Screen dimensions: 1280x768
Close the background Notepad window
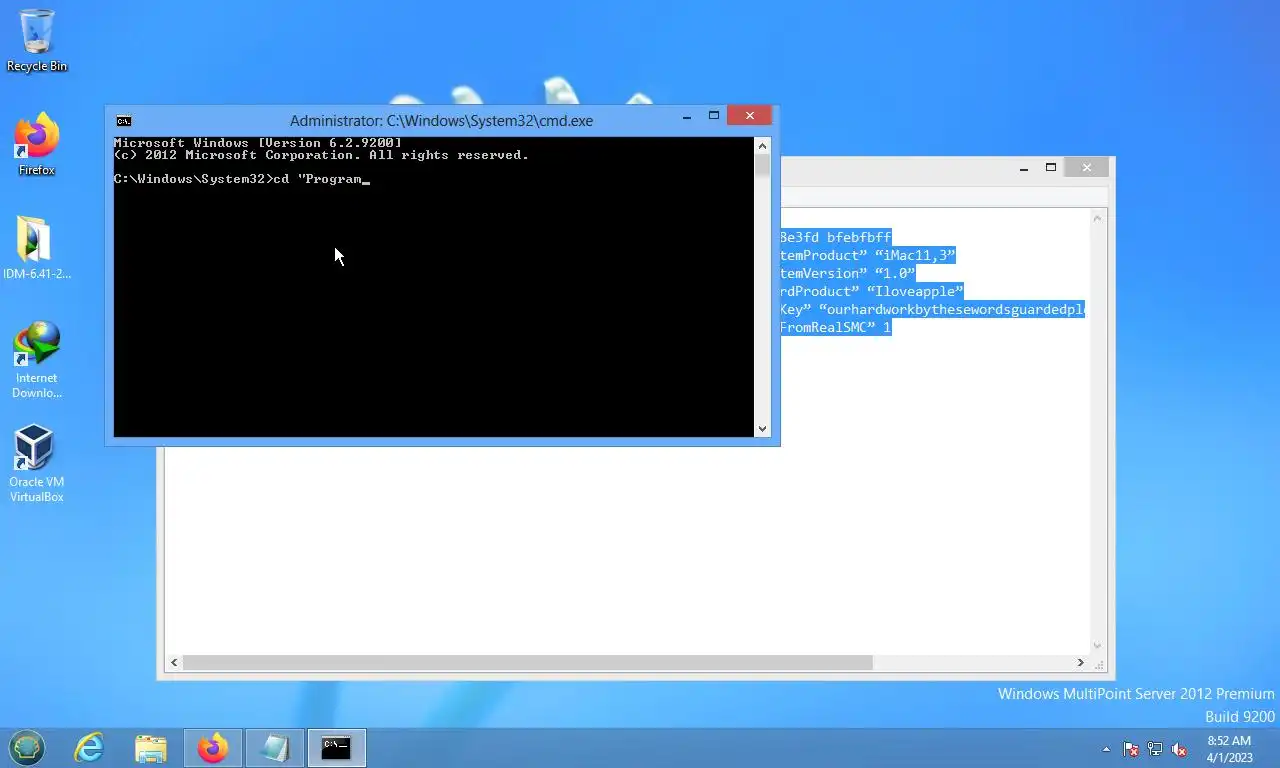coord(1087,168)
